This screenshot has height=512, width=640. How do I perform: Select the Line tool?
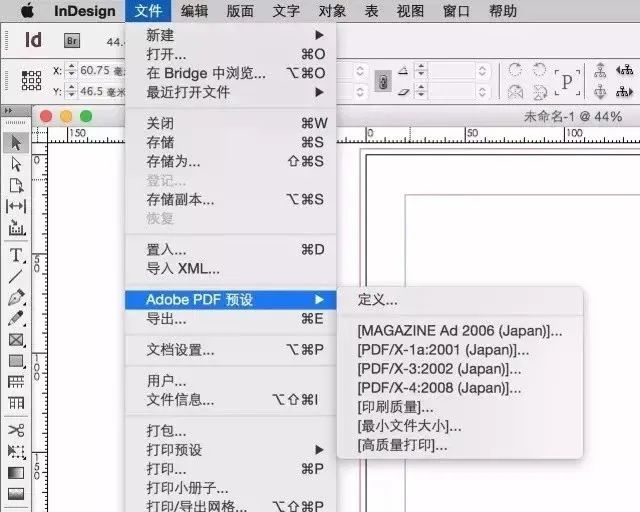click(16, 276)
